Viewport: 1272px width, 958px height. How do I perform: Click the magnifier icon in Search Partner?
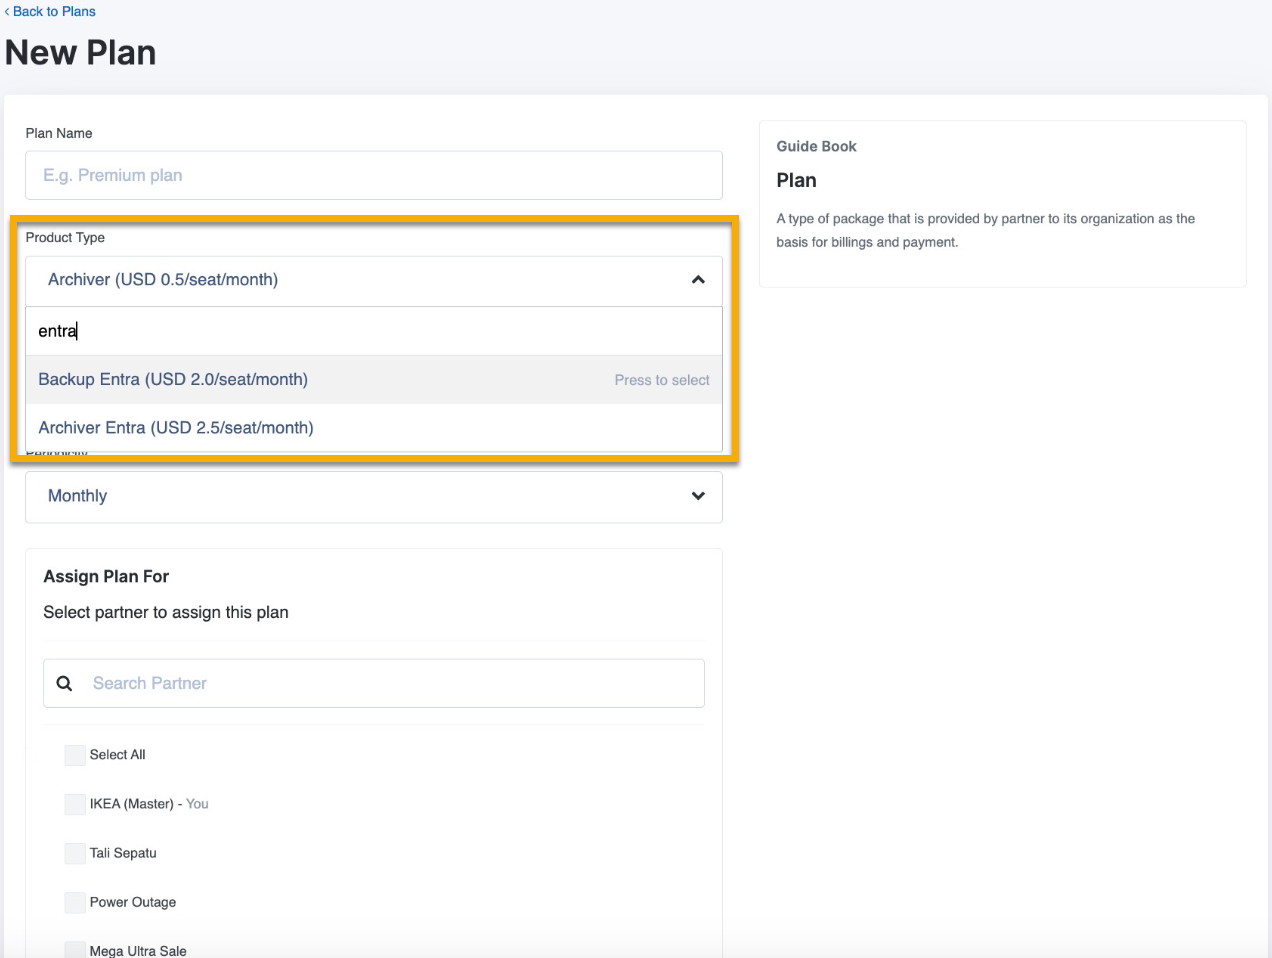pos(65,683)
